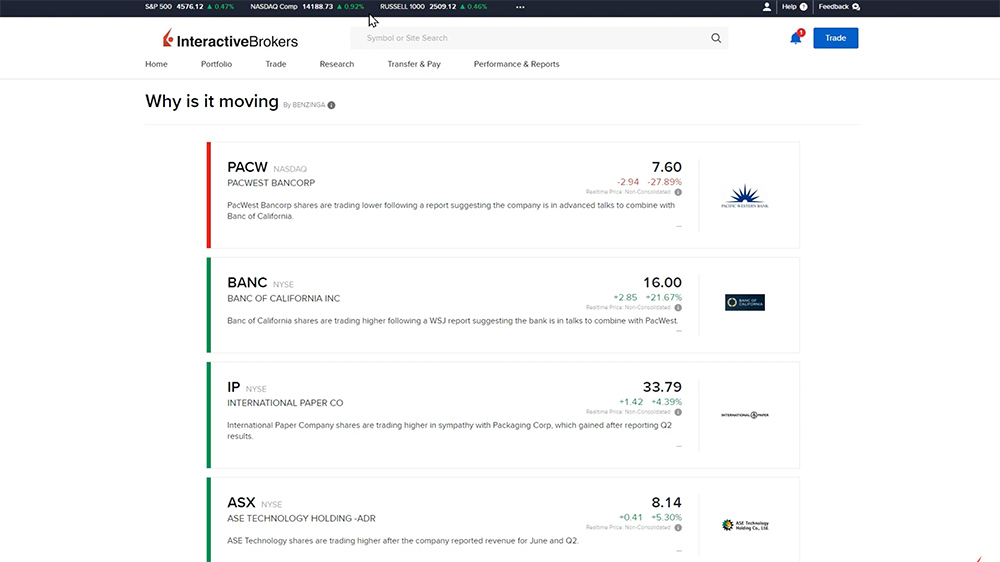Open the ASX ticker symbol
The image size is (1000, 562).
(241, 503)
